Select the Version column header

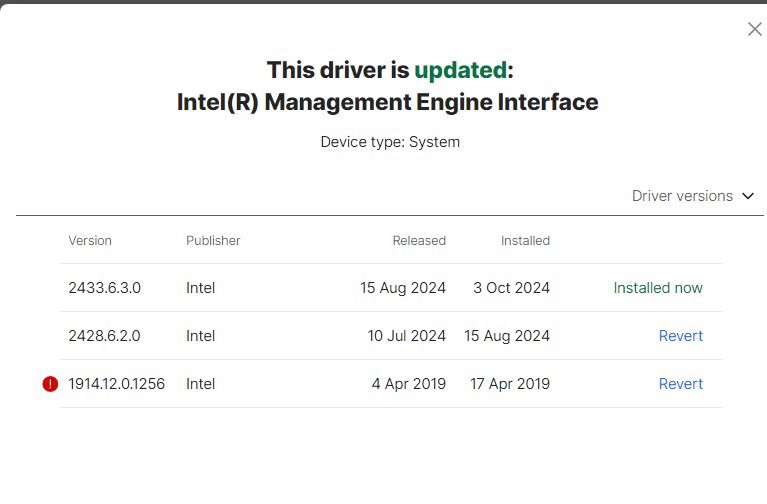90,241
